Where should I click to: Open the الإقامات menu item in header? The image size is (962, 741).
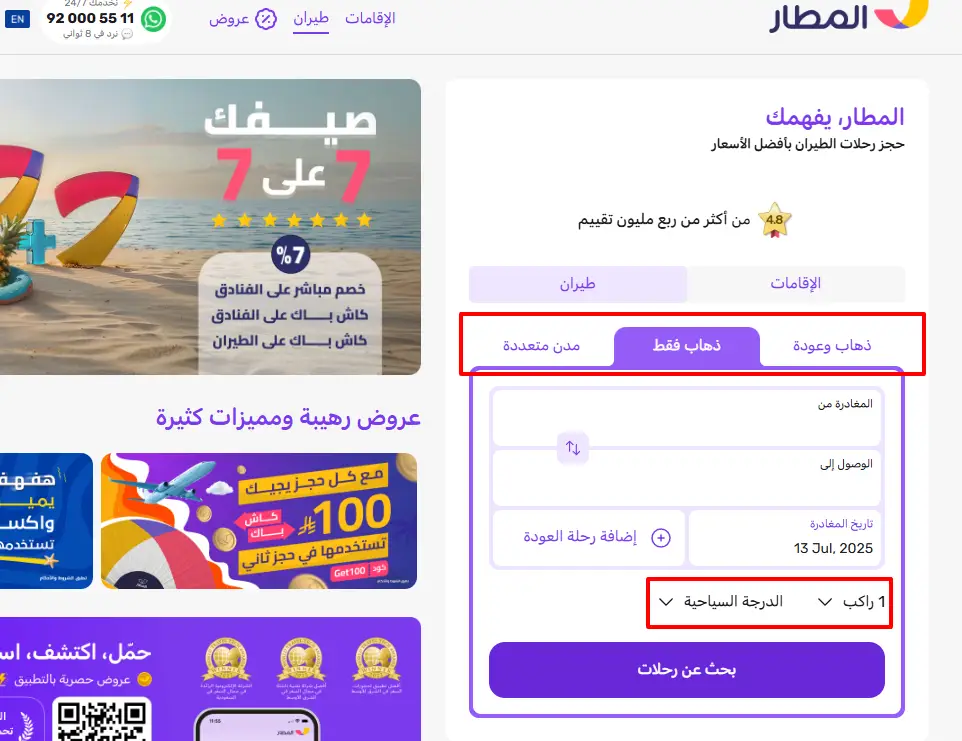click(x=370, y=19)
